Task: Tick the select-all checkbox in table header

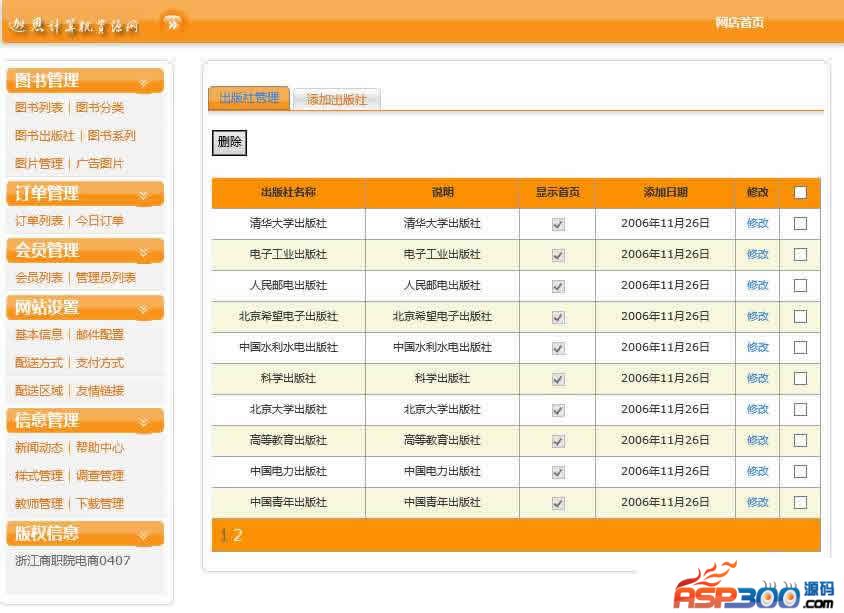Action: [800, 193]
